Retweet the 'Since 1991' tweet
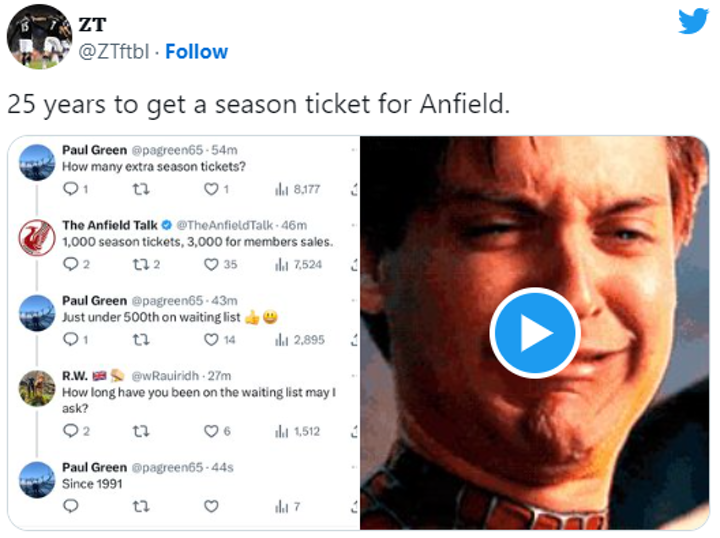The height and width of the screenshot is (538, 720). tap(140, 507)
